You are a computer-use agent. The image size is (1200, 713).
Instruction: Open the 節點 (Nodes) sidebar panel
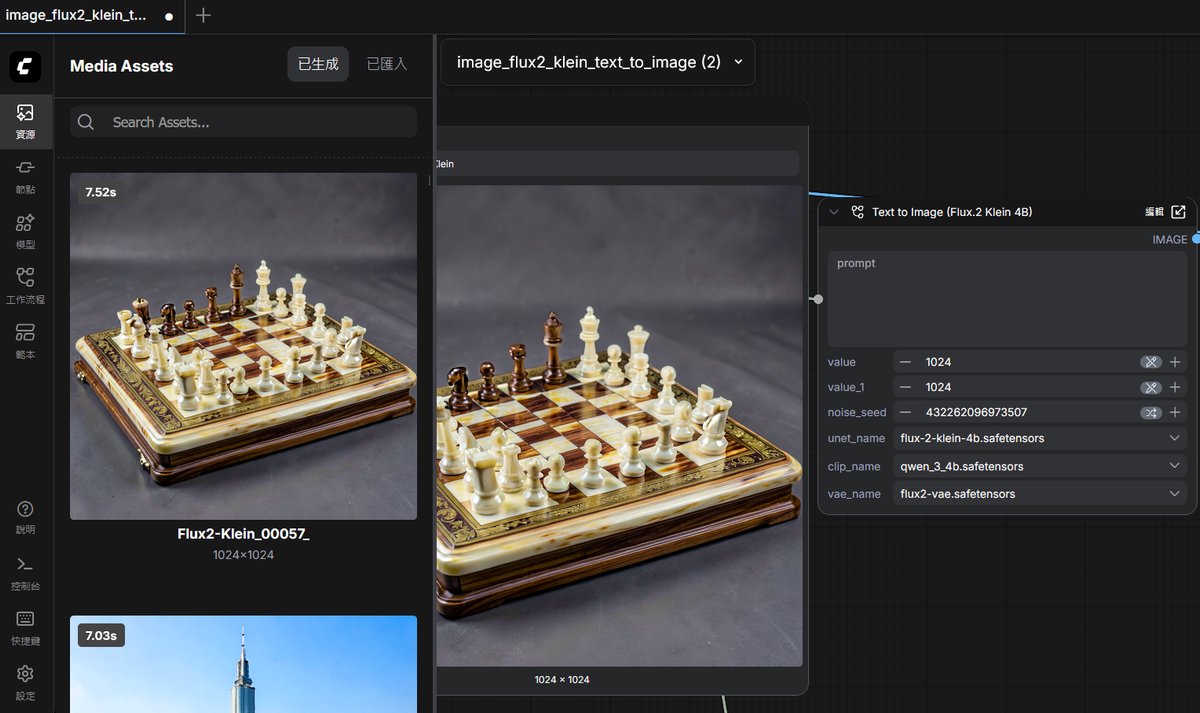(x=25, y=174)
